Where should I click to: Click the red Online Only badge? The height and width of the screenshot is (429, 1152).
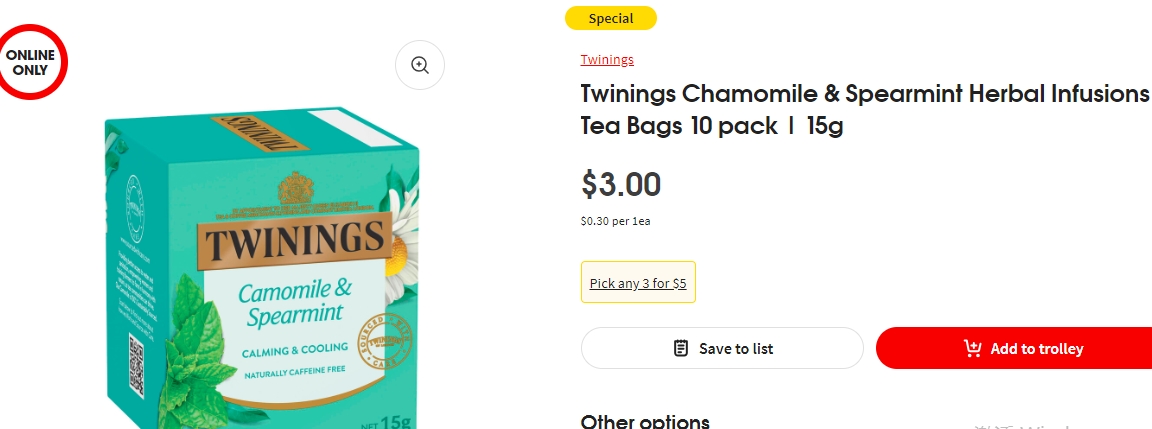[x=31, y=62]
